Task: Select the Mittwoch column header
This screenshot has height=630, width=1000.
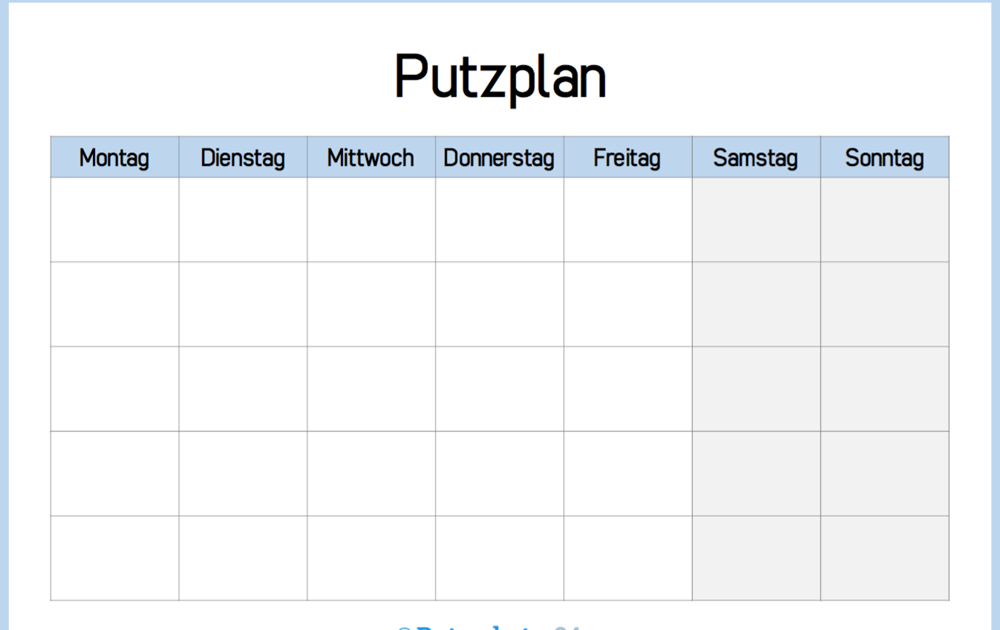Action: (x=371, y=157)
